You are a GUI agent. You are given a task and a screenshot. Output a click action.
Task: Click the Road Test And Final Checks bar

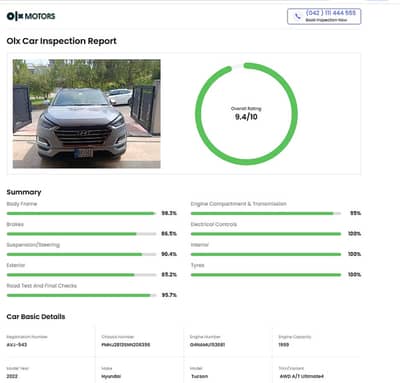tap(81, 295)
